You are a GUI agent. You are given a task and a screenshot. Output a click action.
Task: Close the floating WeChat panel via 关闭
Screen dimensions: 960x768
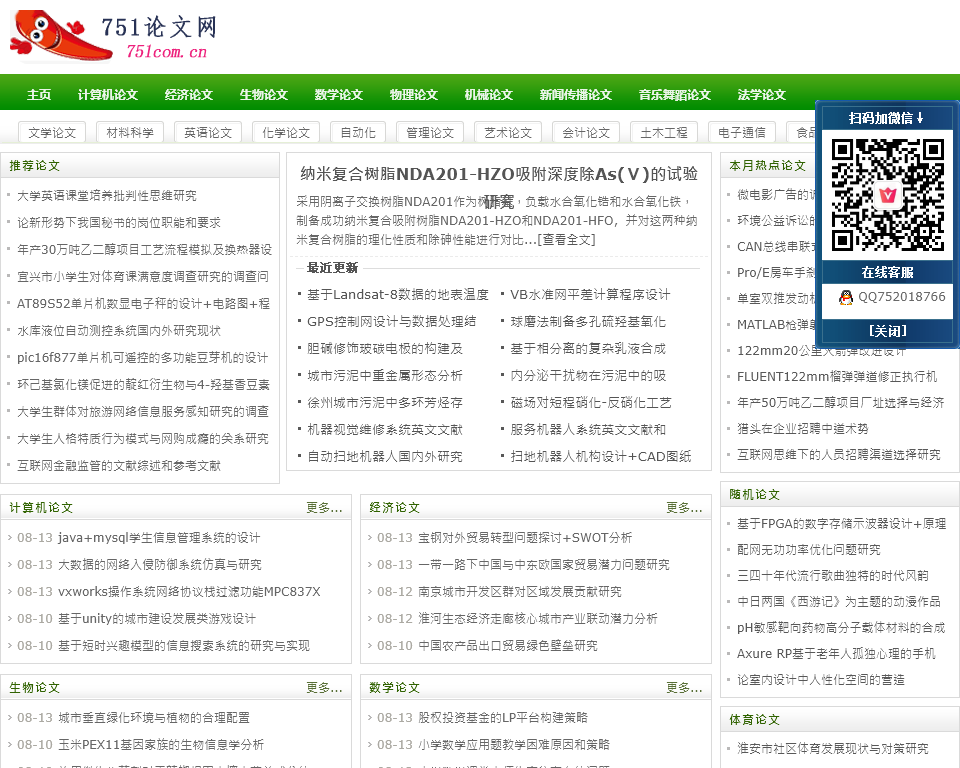click(887, 331)
